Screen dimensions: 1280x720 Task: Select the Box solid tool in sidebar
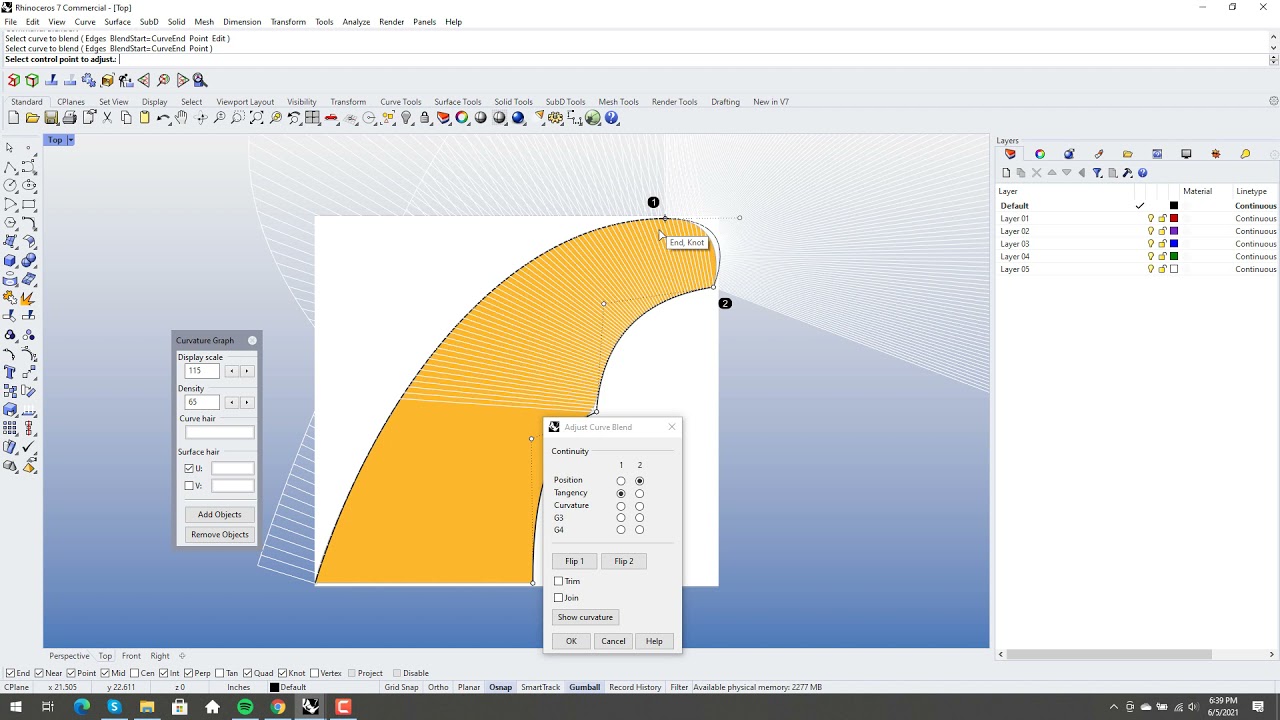(x=10, y=260)
